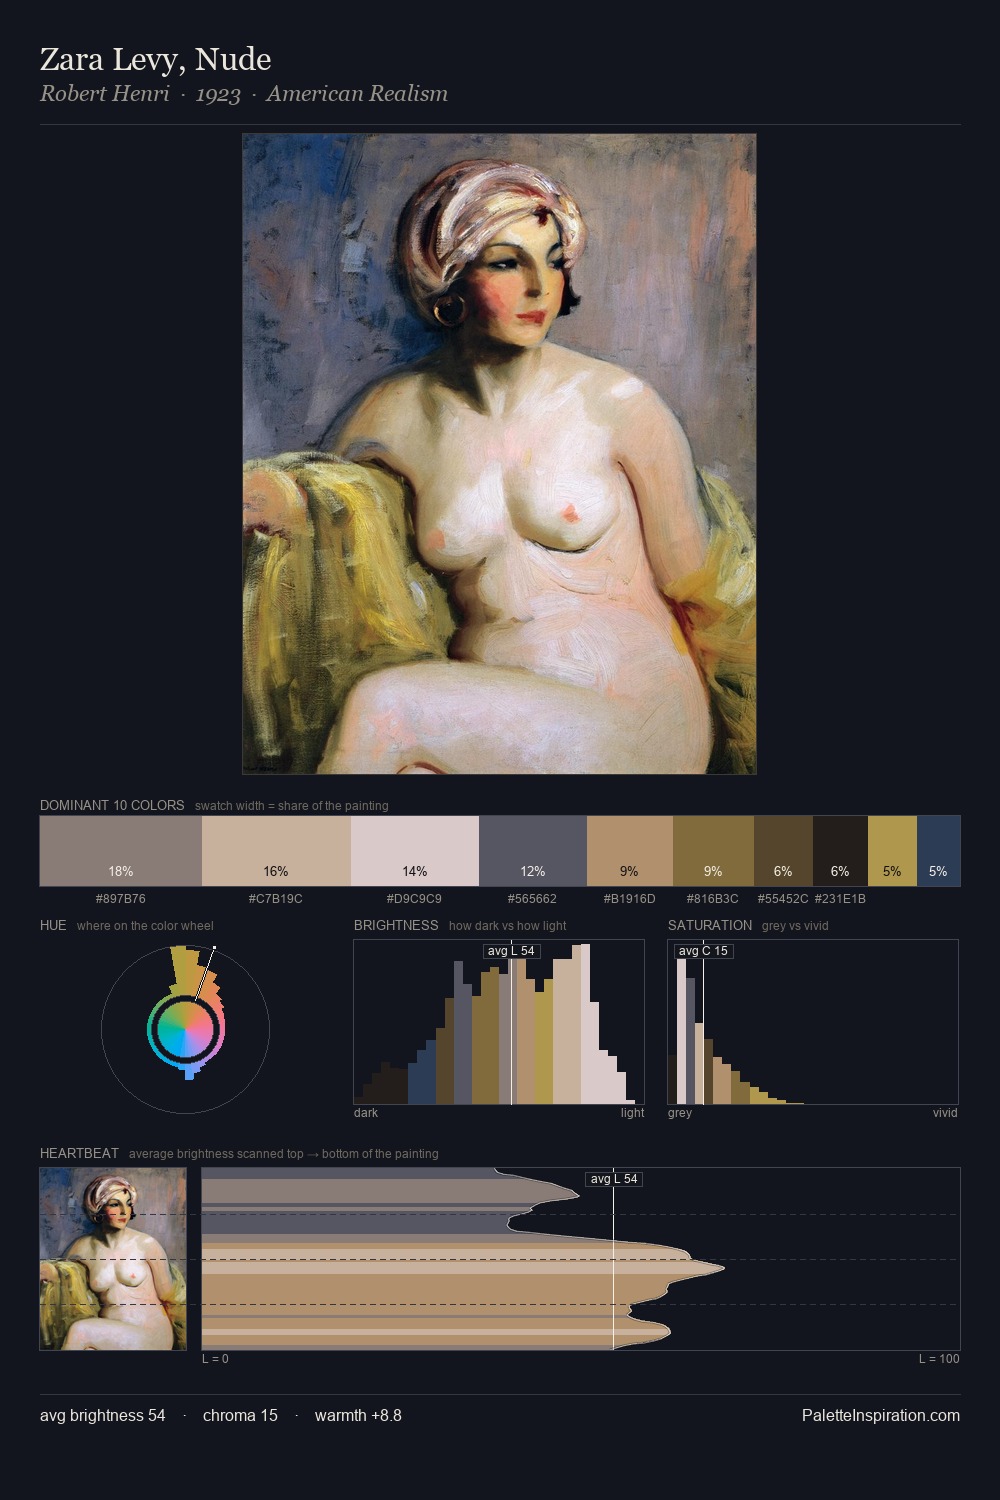Choose the navy blue 5% swatch
The height and width of the screenshot is (1500, 1000).
(938, 851)
